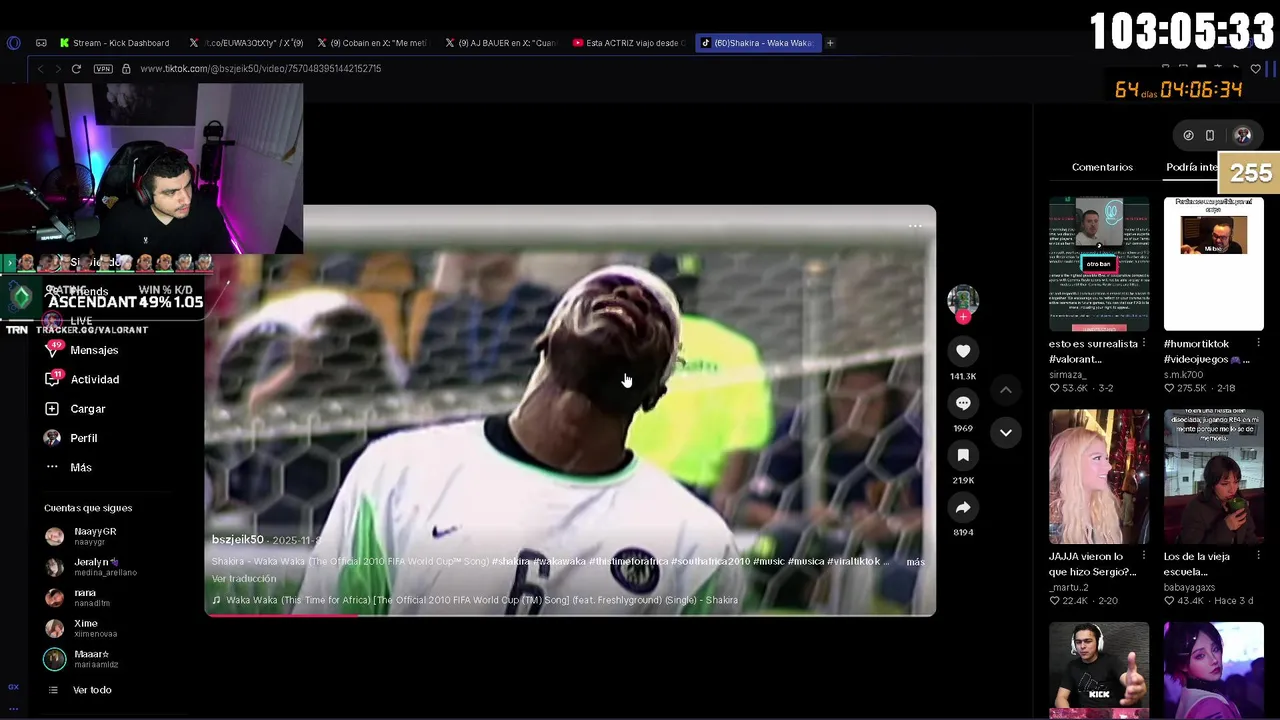The height and width of the screenshot is (720, 1280).
Task: Share the video using the arrow icon
Action: tap(963, 507)
